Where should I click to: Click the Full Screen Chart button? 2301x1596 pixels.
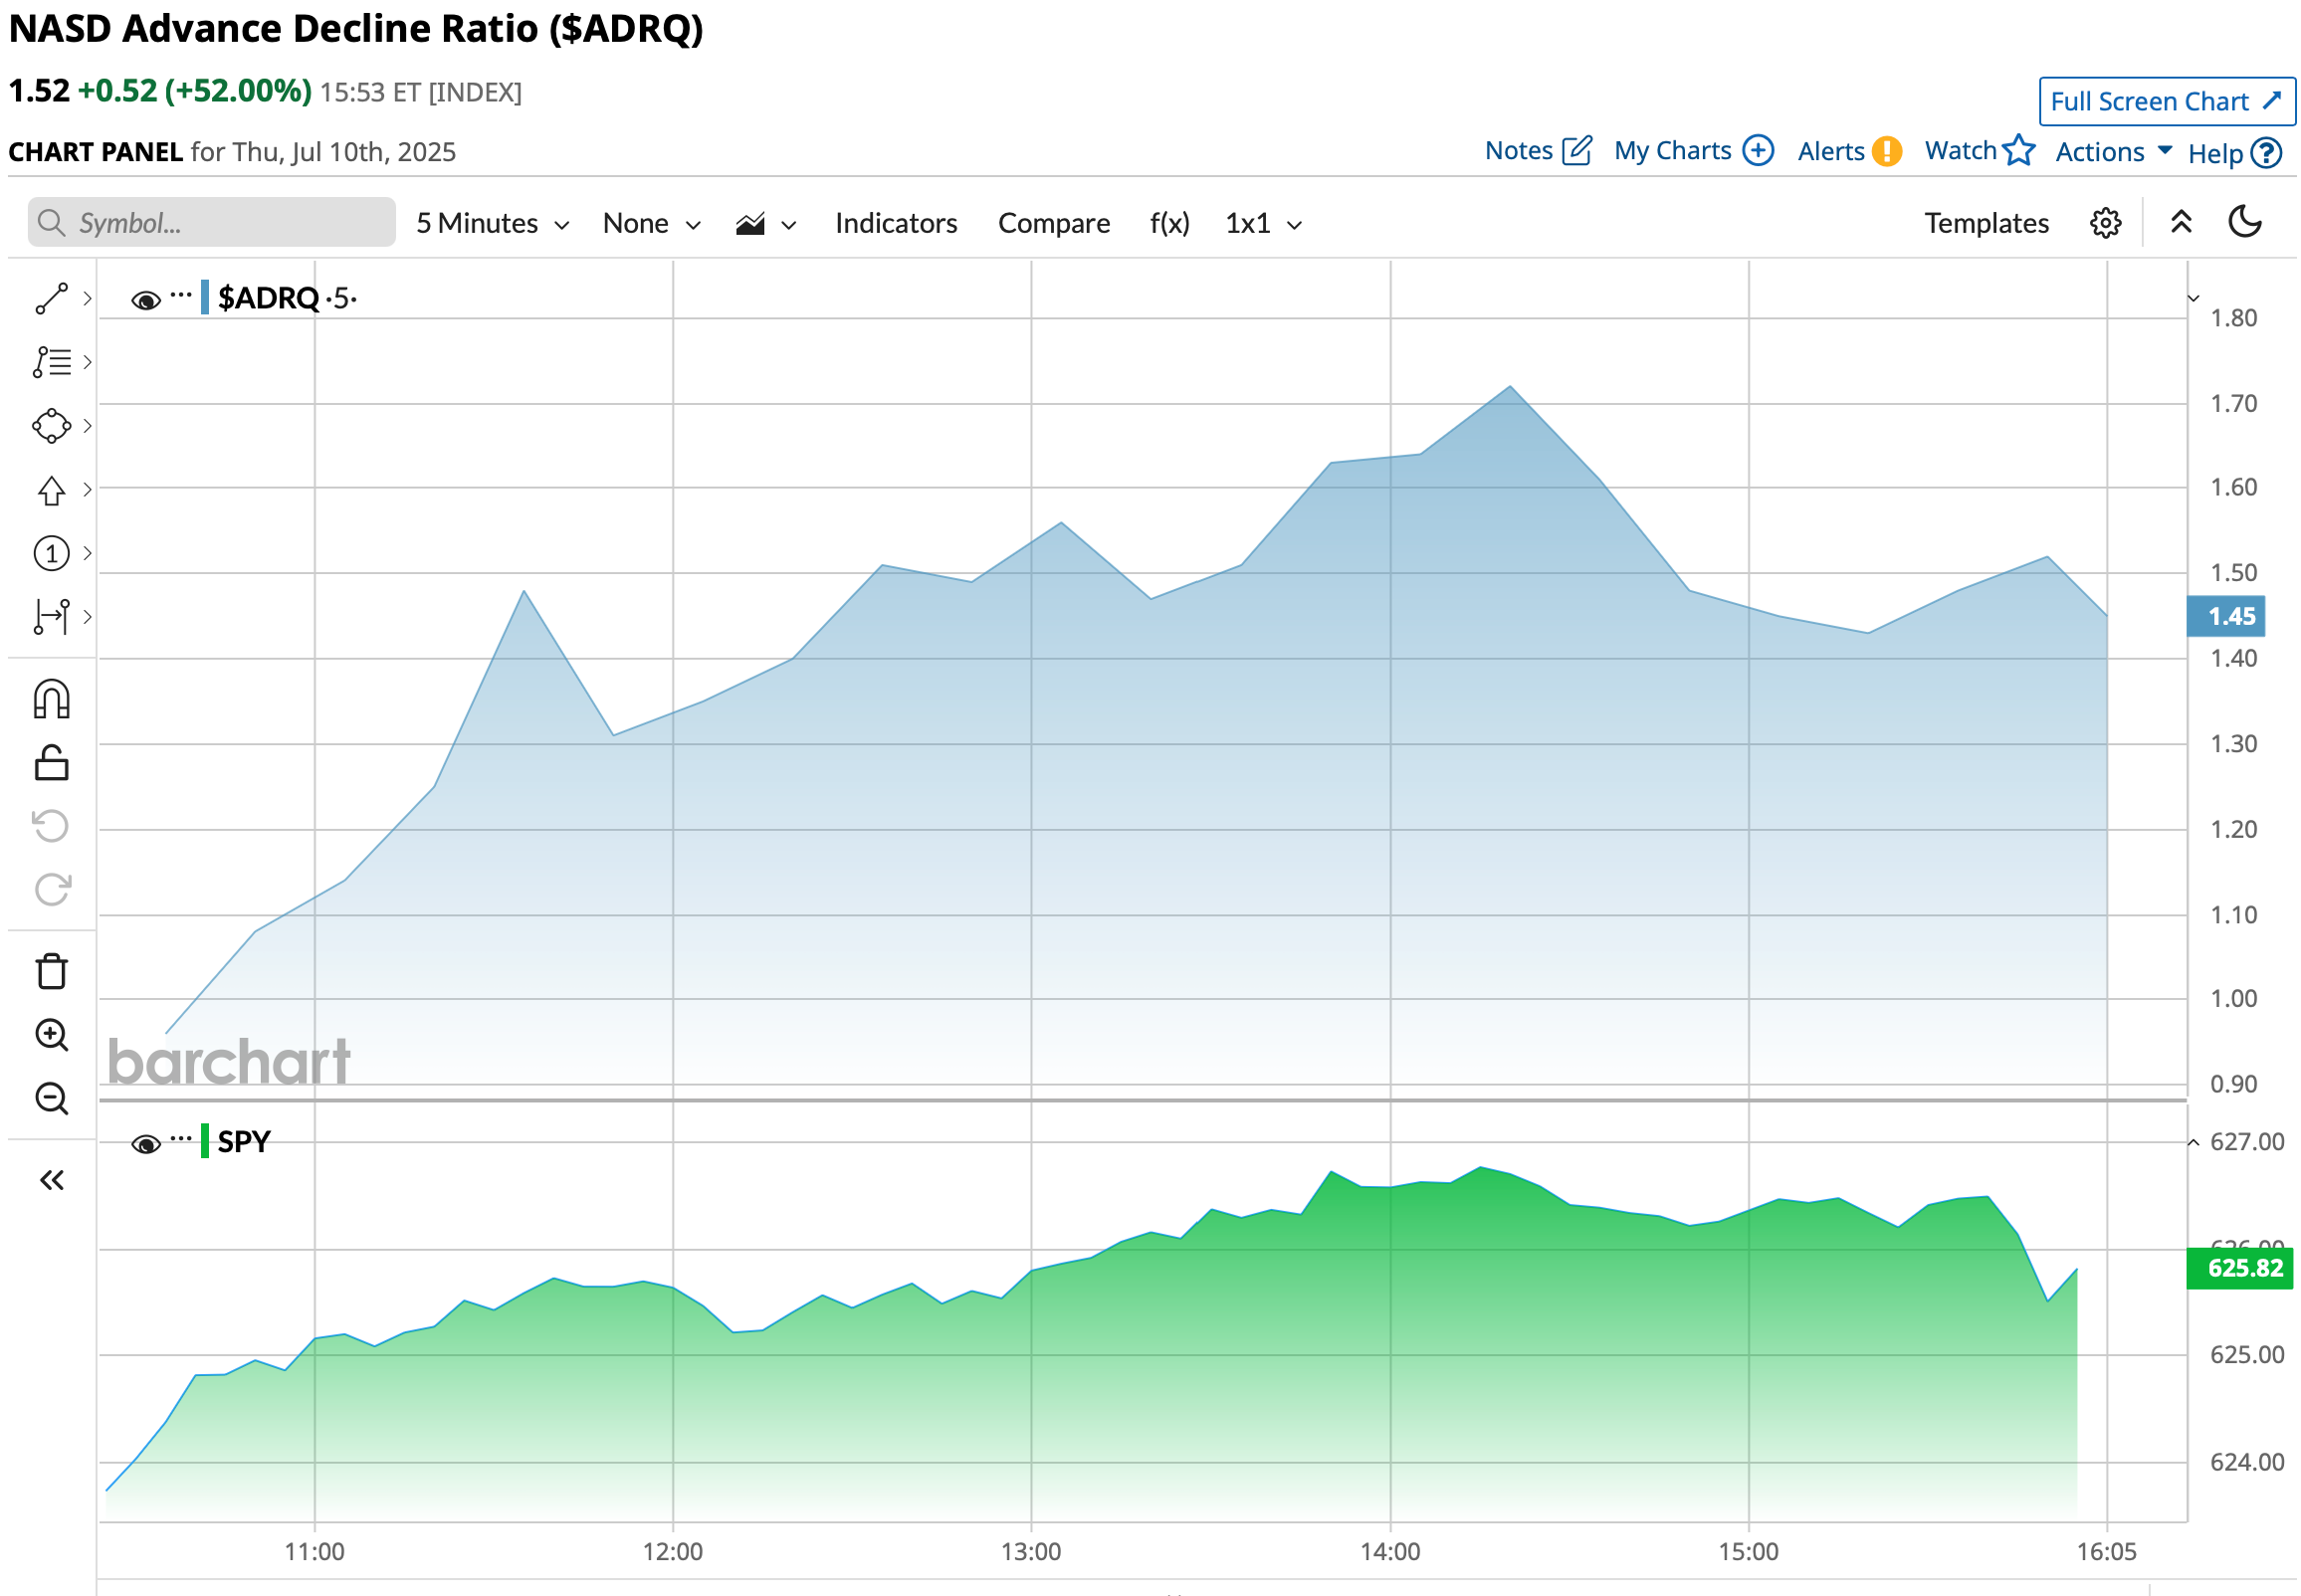(2166, 101)
